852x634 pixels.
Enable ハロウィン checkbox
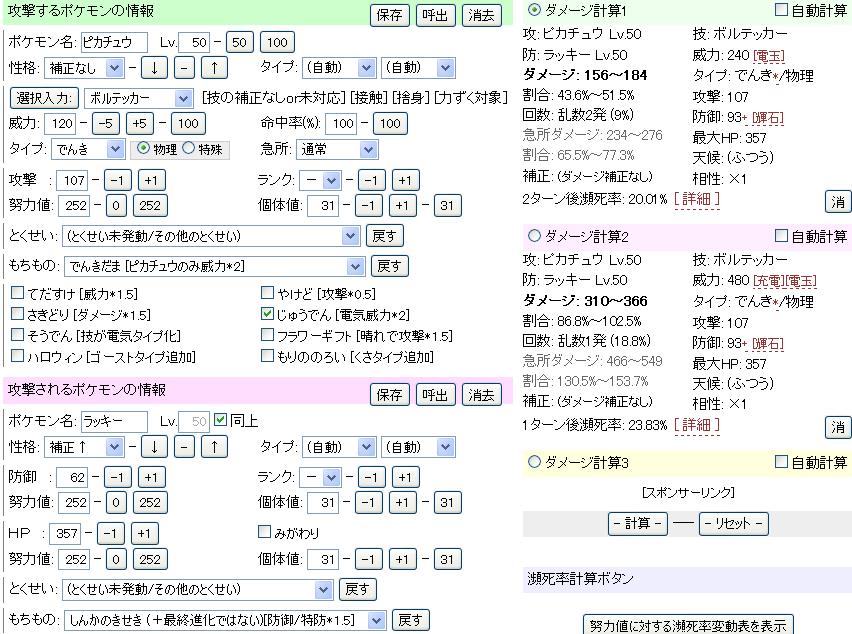pyautogui.click(x=17, y=355)
